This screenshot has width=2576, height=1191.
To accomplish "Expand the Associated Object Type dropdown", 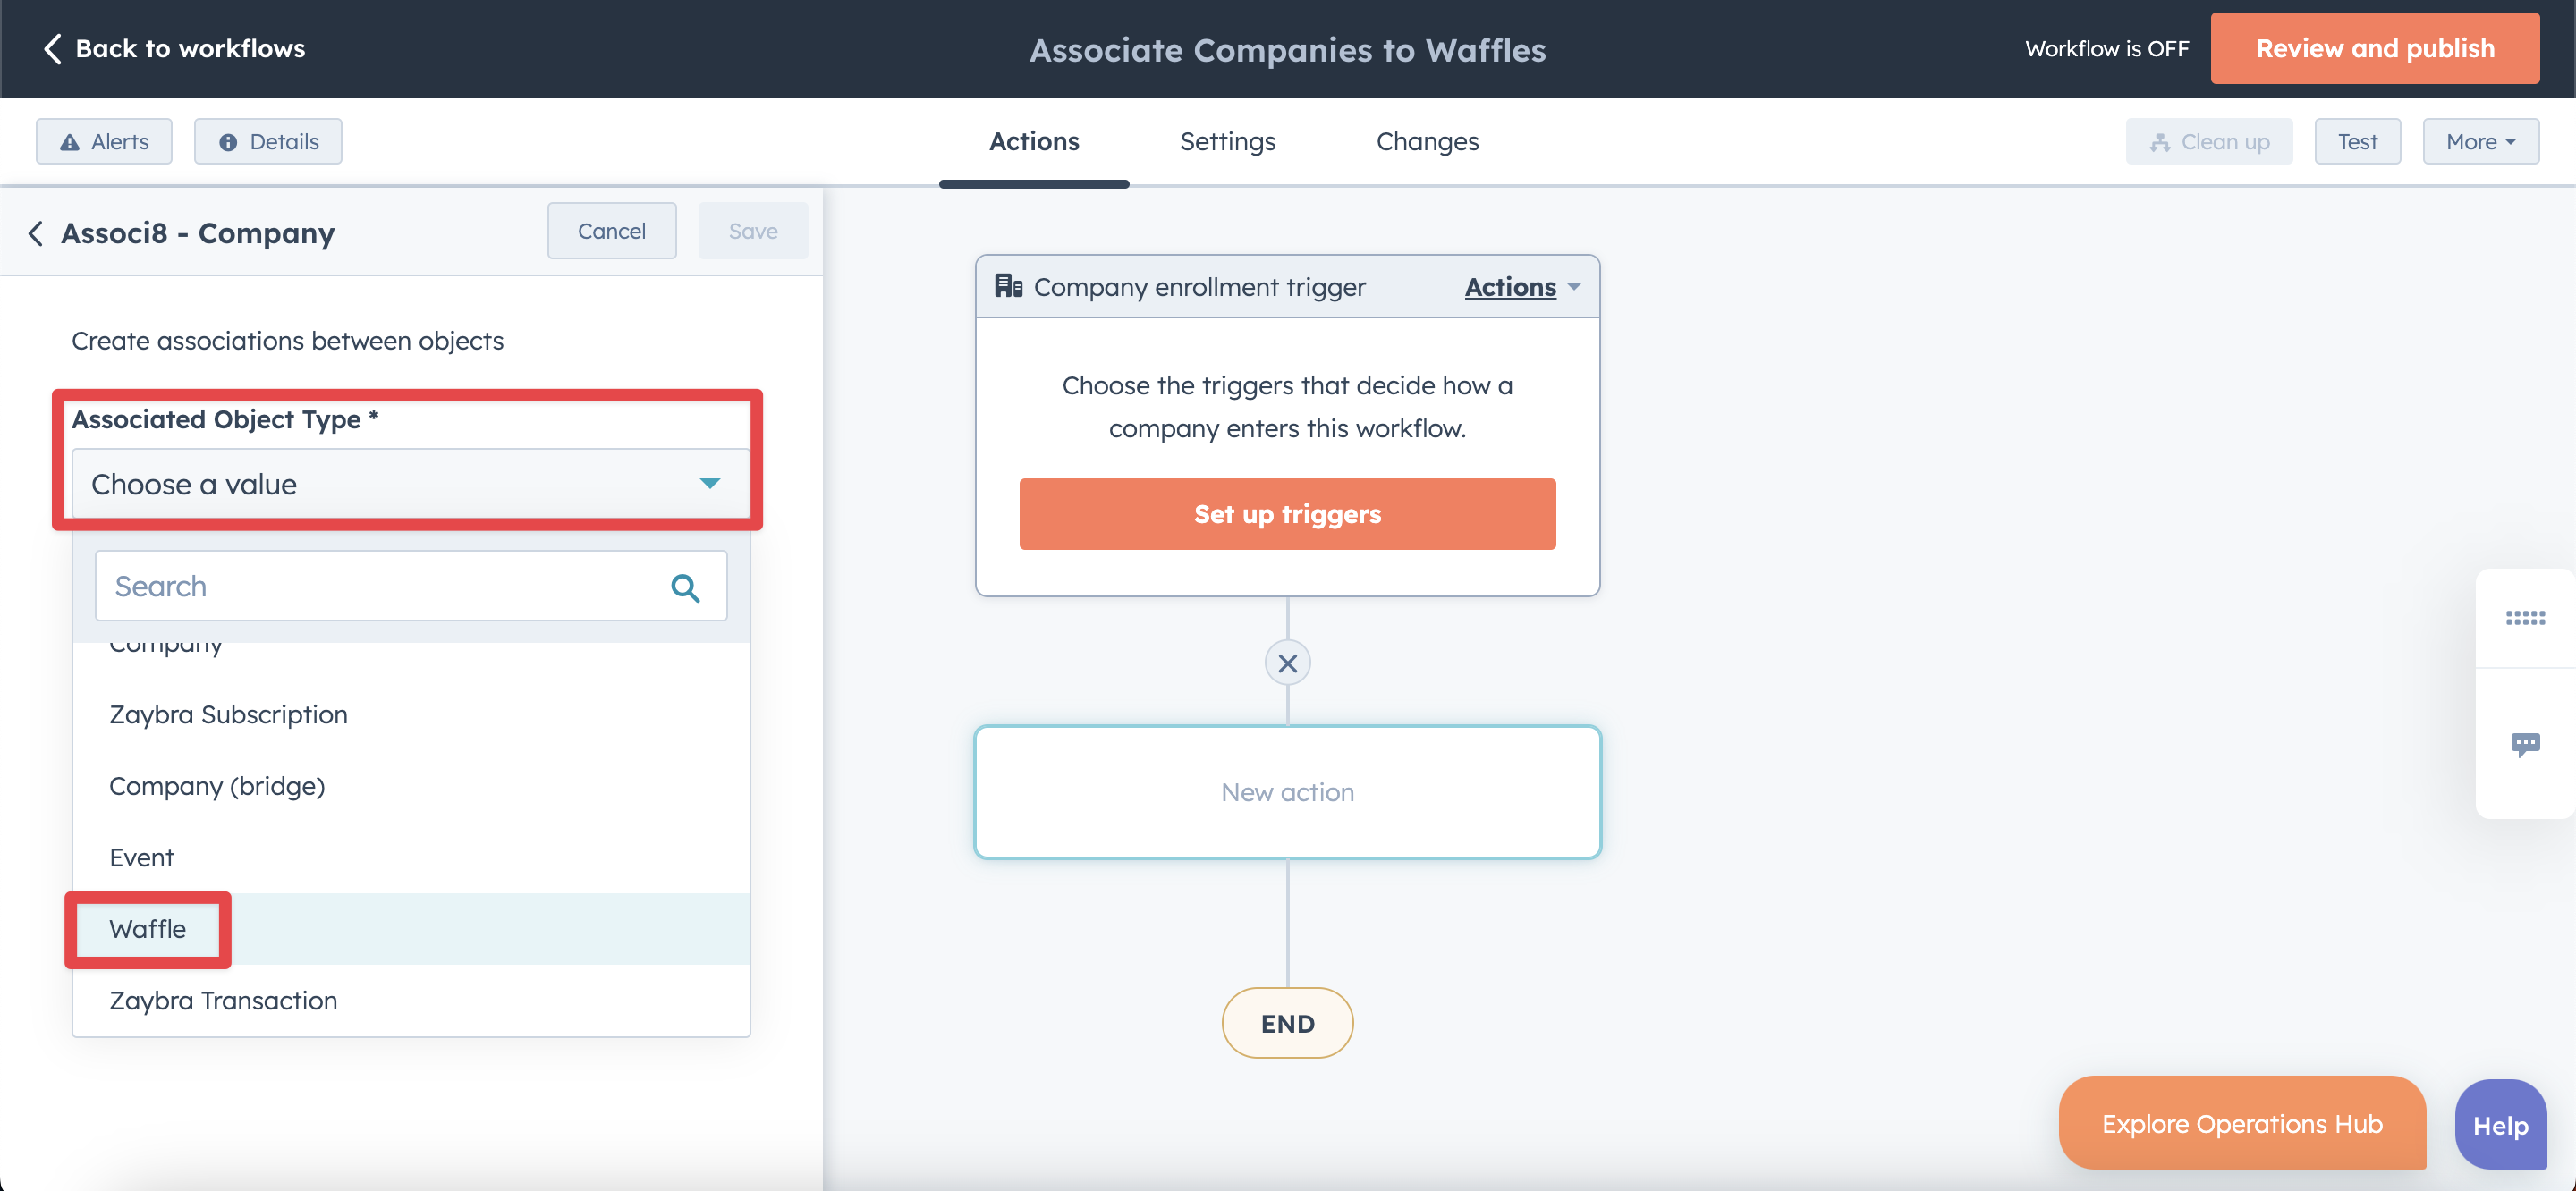I will point(410,484).
